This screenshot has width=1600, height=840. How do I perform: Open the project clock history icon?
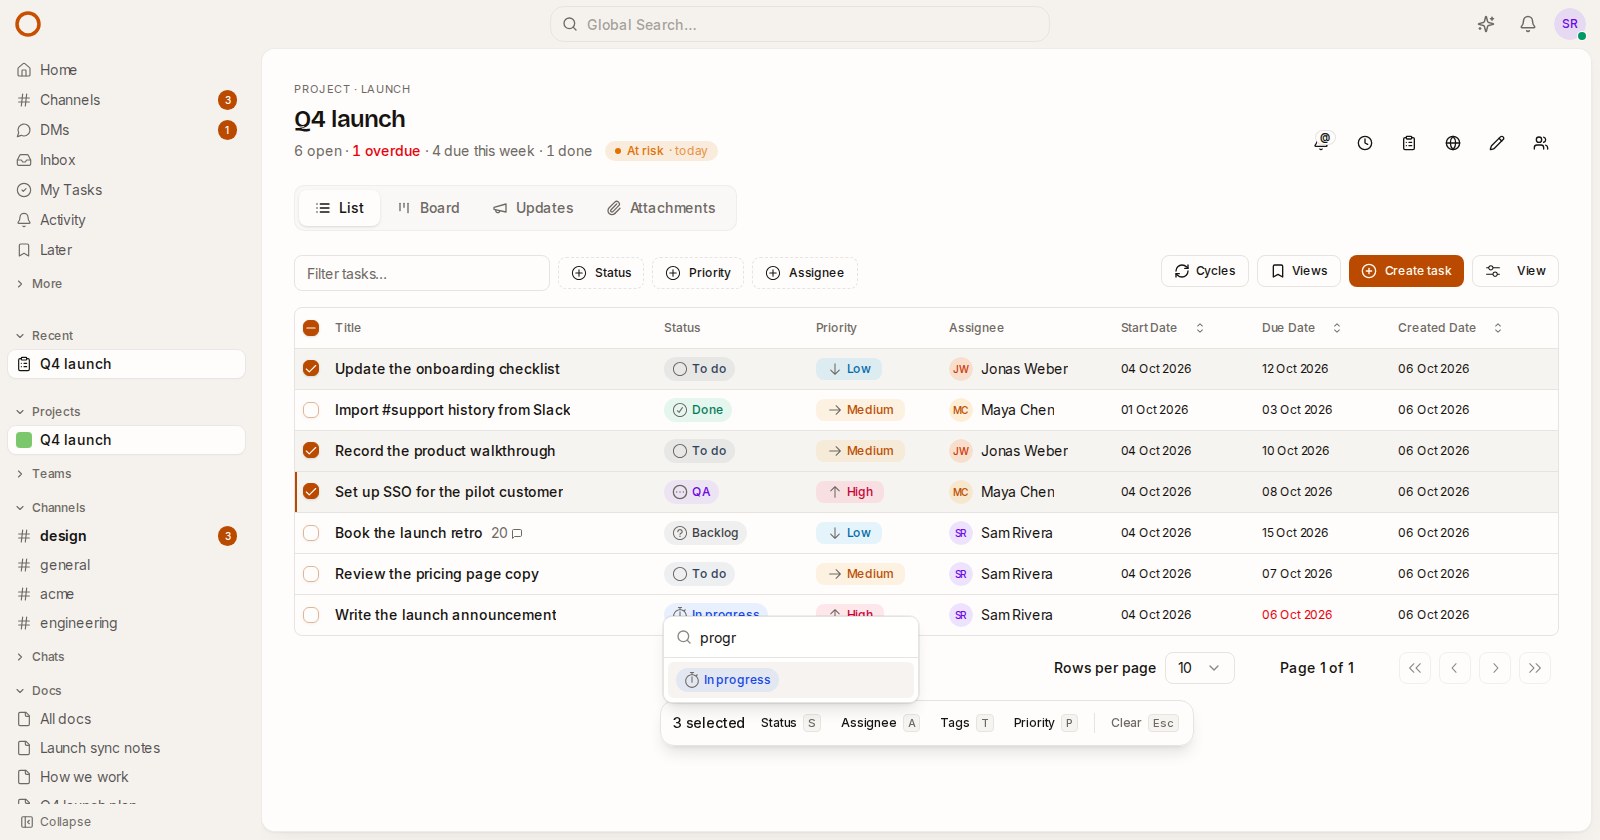(1365, 143)
